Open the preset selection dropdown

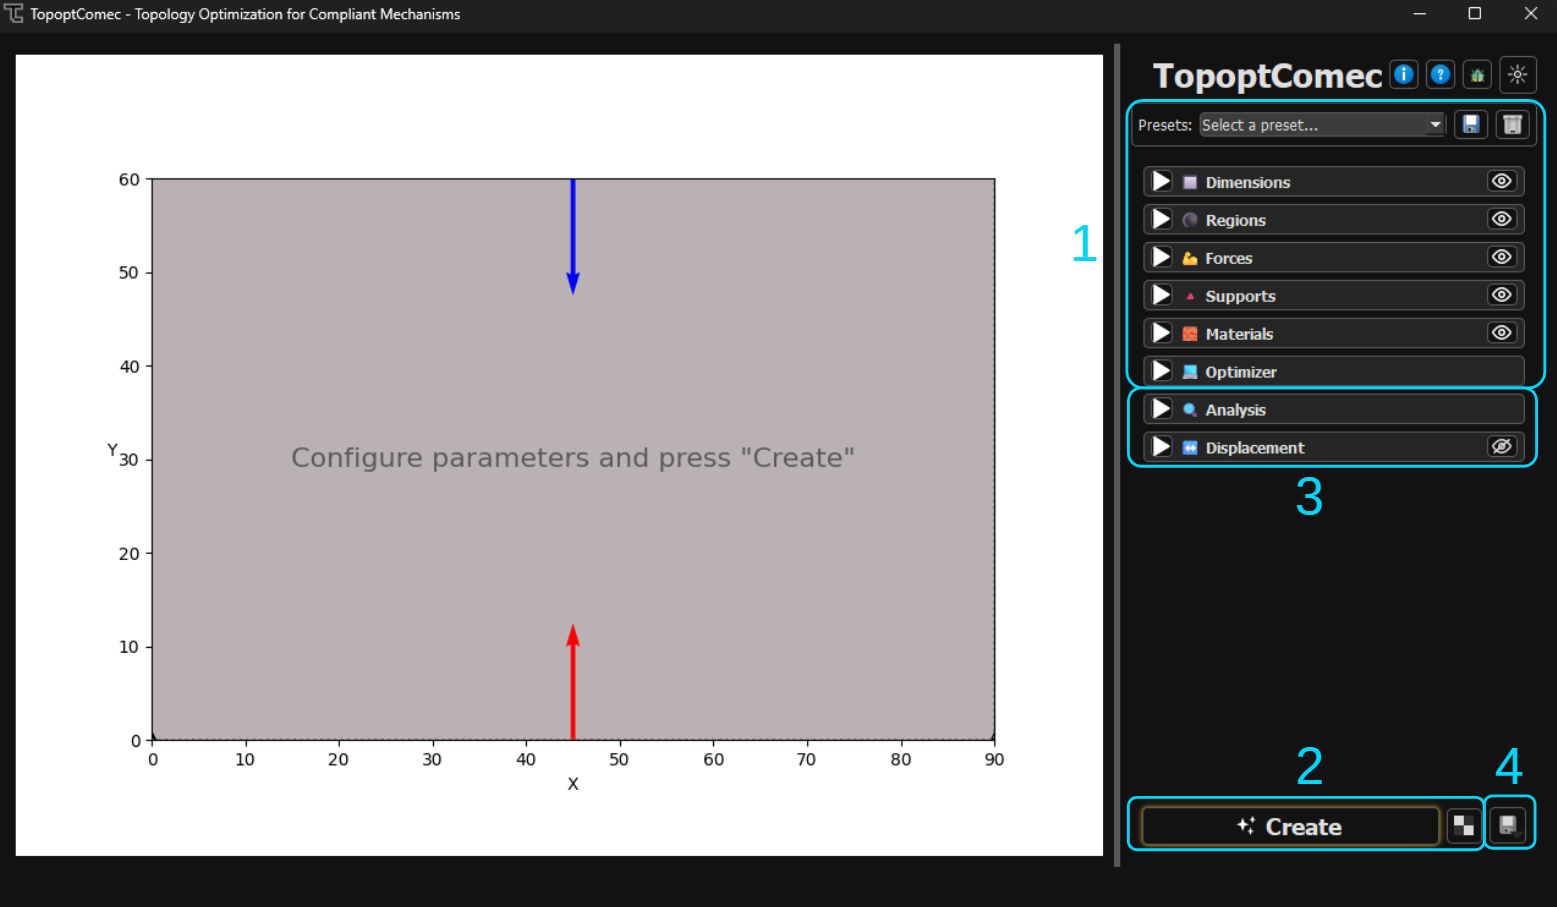pyautogui.click(x=1434, y=124)
